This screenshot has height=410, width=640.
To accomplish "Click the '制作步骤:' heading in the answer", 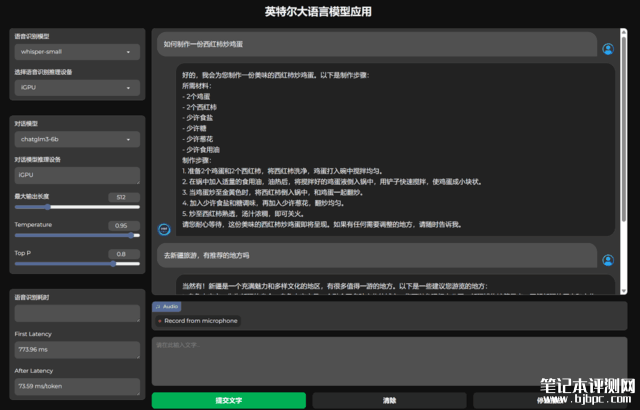I will (197, 160).
